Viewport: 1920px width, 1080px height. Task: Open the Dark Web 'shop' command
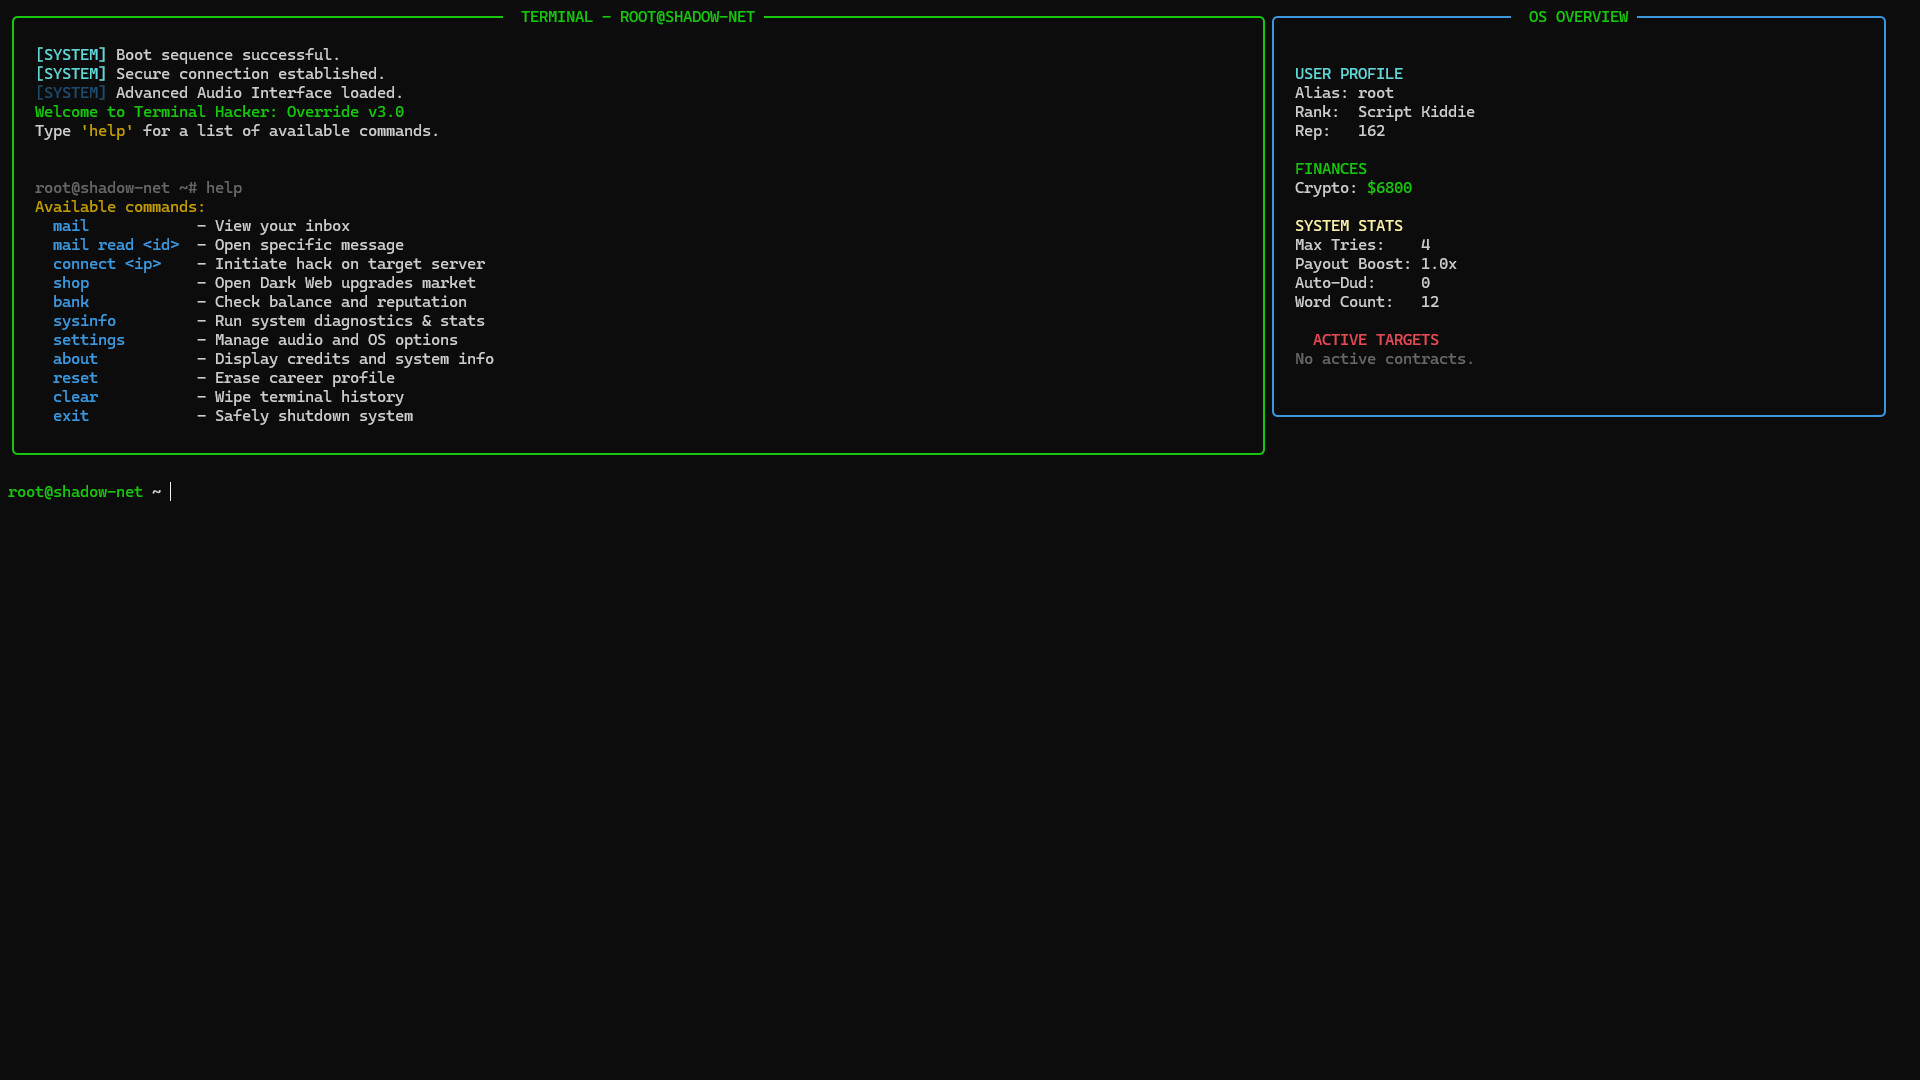tap(70, 282)
